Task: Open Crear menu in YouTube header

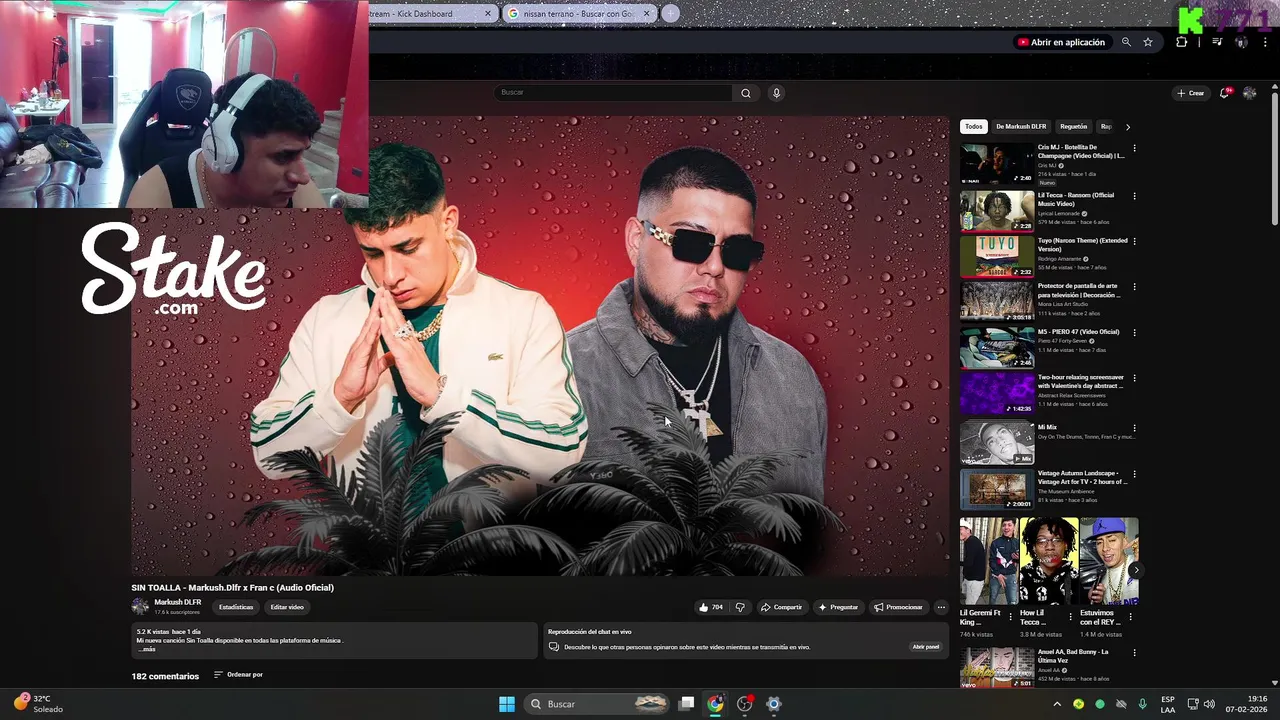Action: point(1190,93)
